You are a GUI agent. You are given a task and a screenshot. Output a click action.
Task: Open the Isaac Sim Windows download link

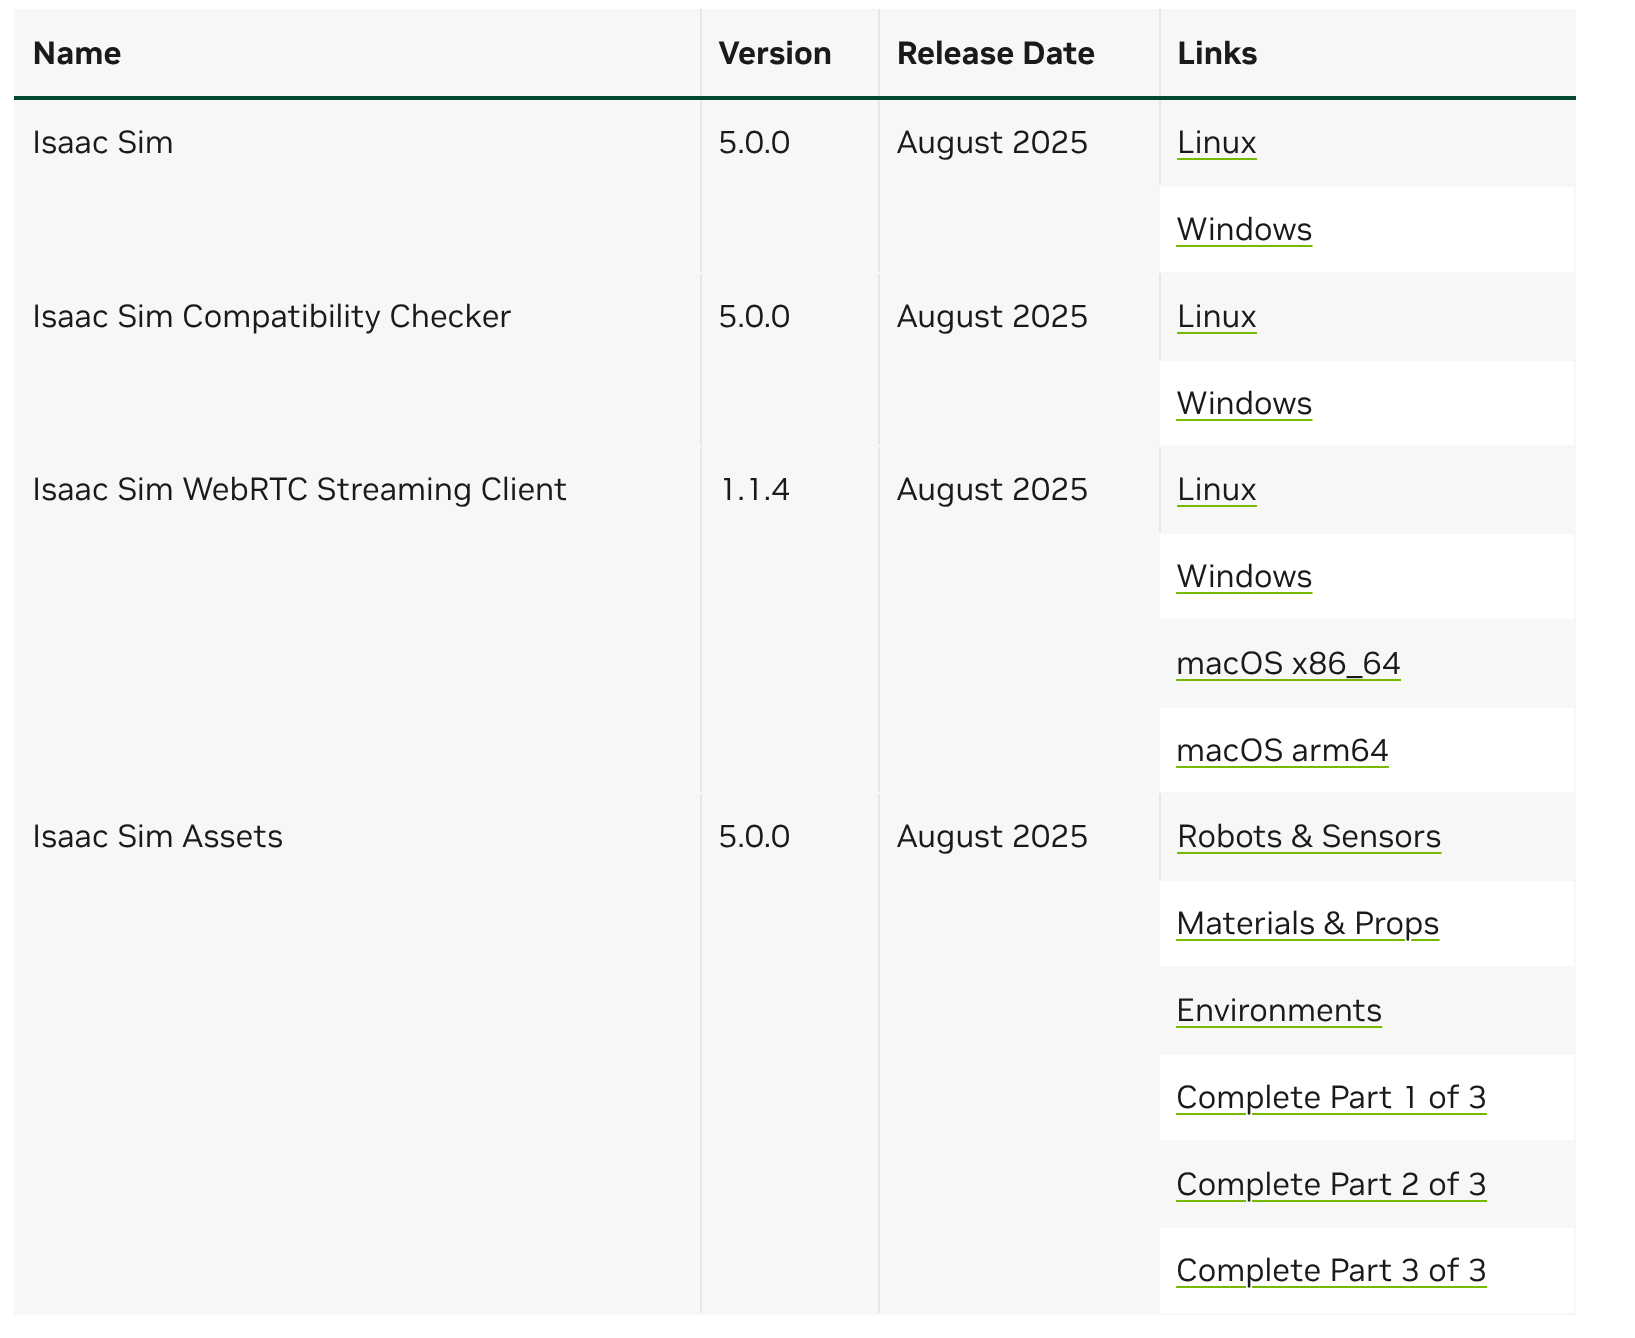pyautogui.click(x=1244, y=230)
